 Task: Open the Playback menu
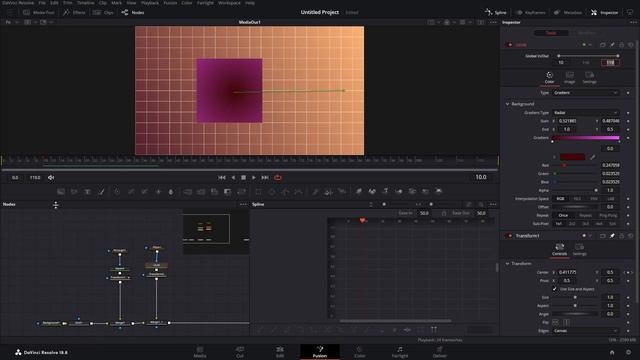coord(150,3)
